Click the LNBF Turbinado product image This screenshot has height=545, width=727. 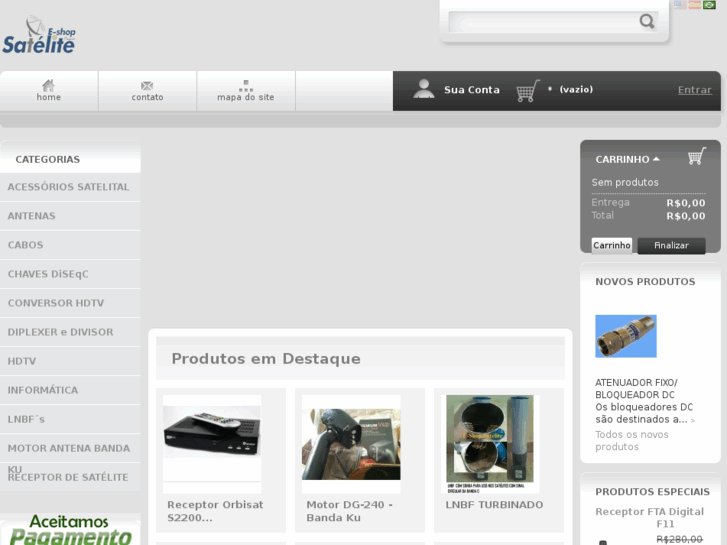point(490,444)
